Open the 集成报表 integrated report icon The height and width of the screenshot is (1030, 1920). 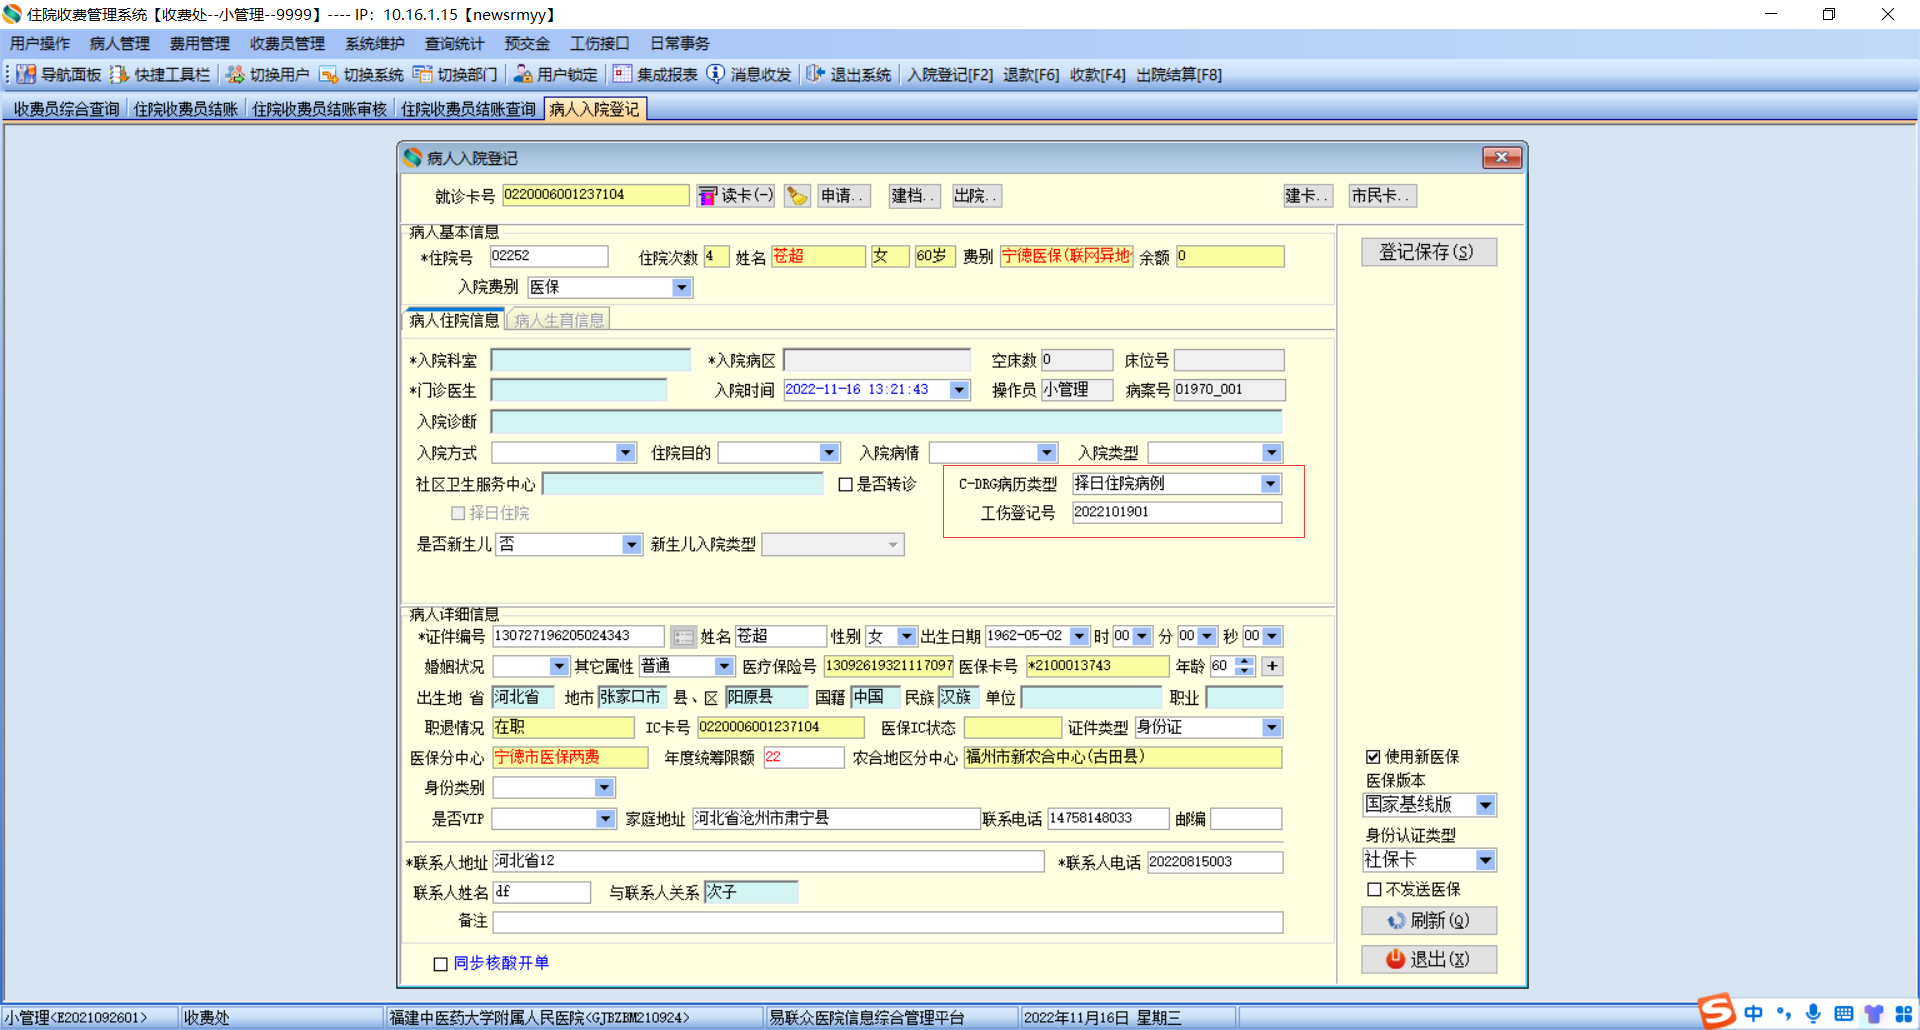point(622,75)
